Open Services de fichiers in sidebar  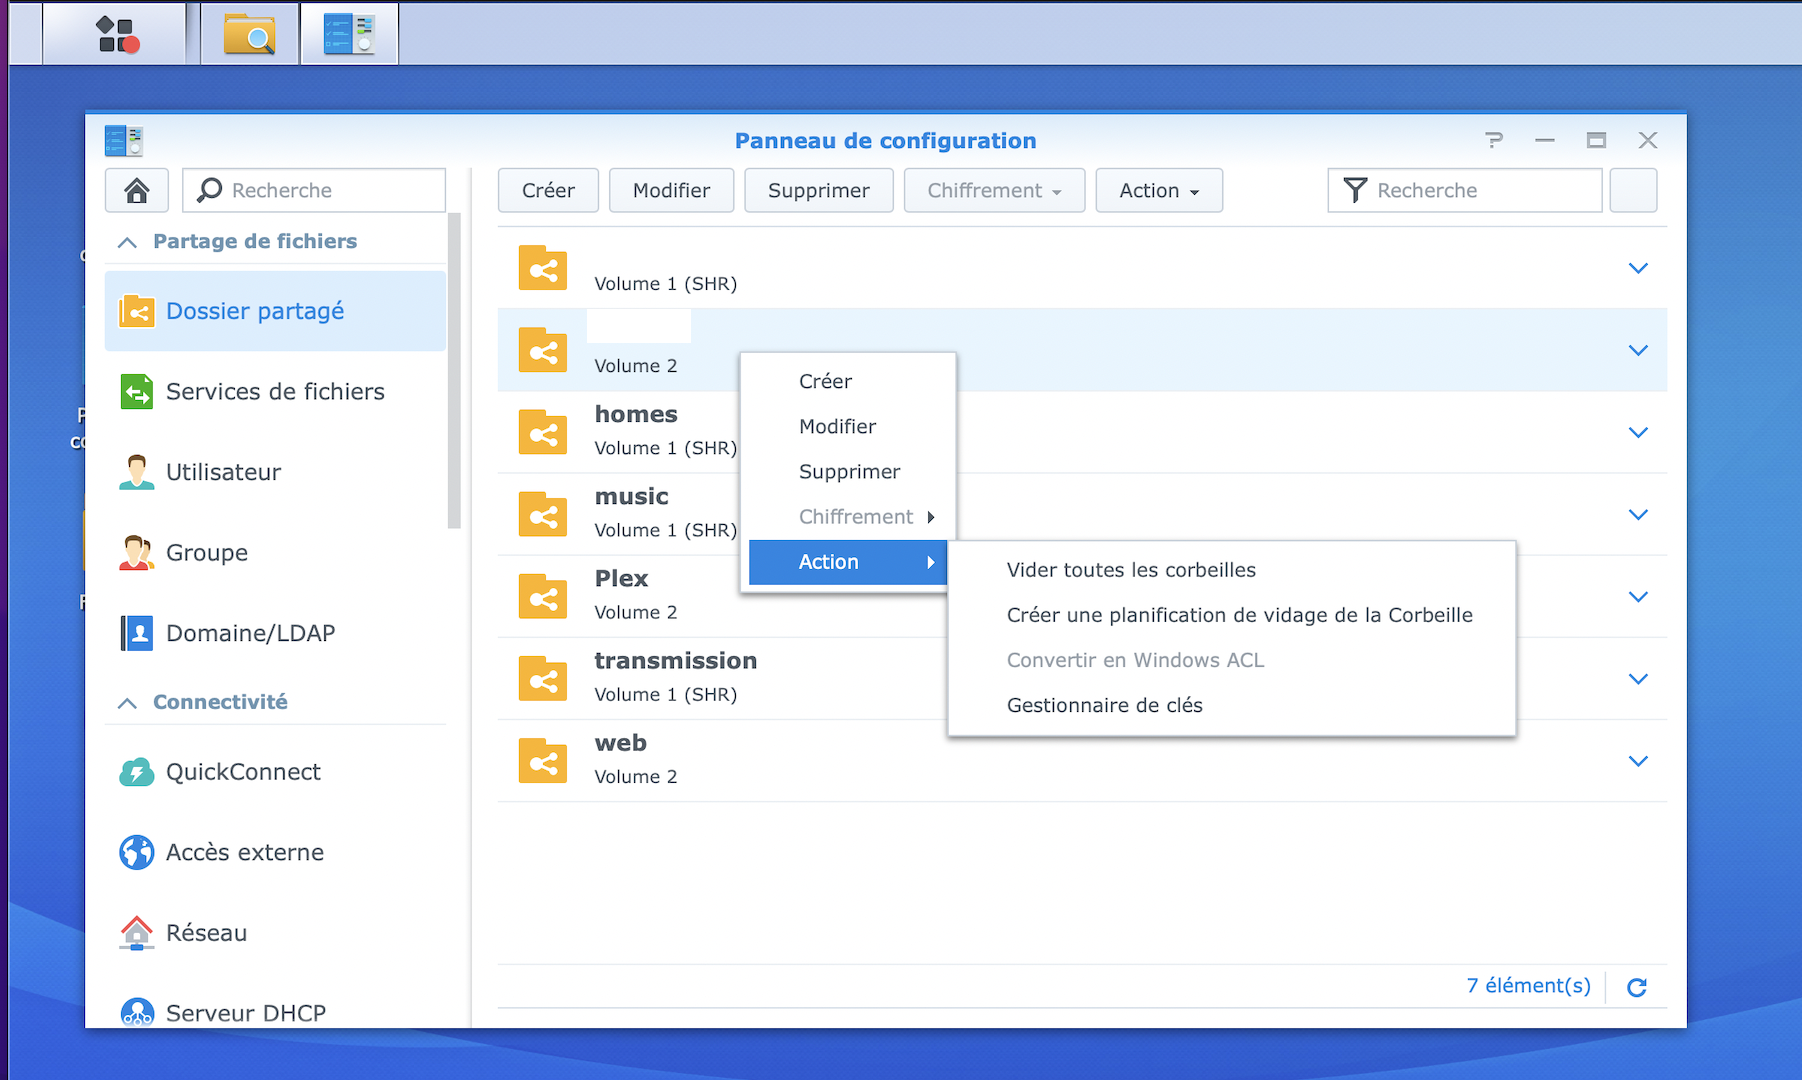tap(275, 392)
